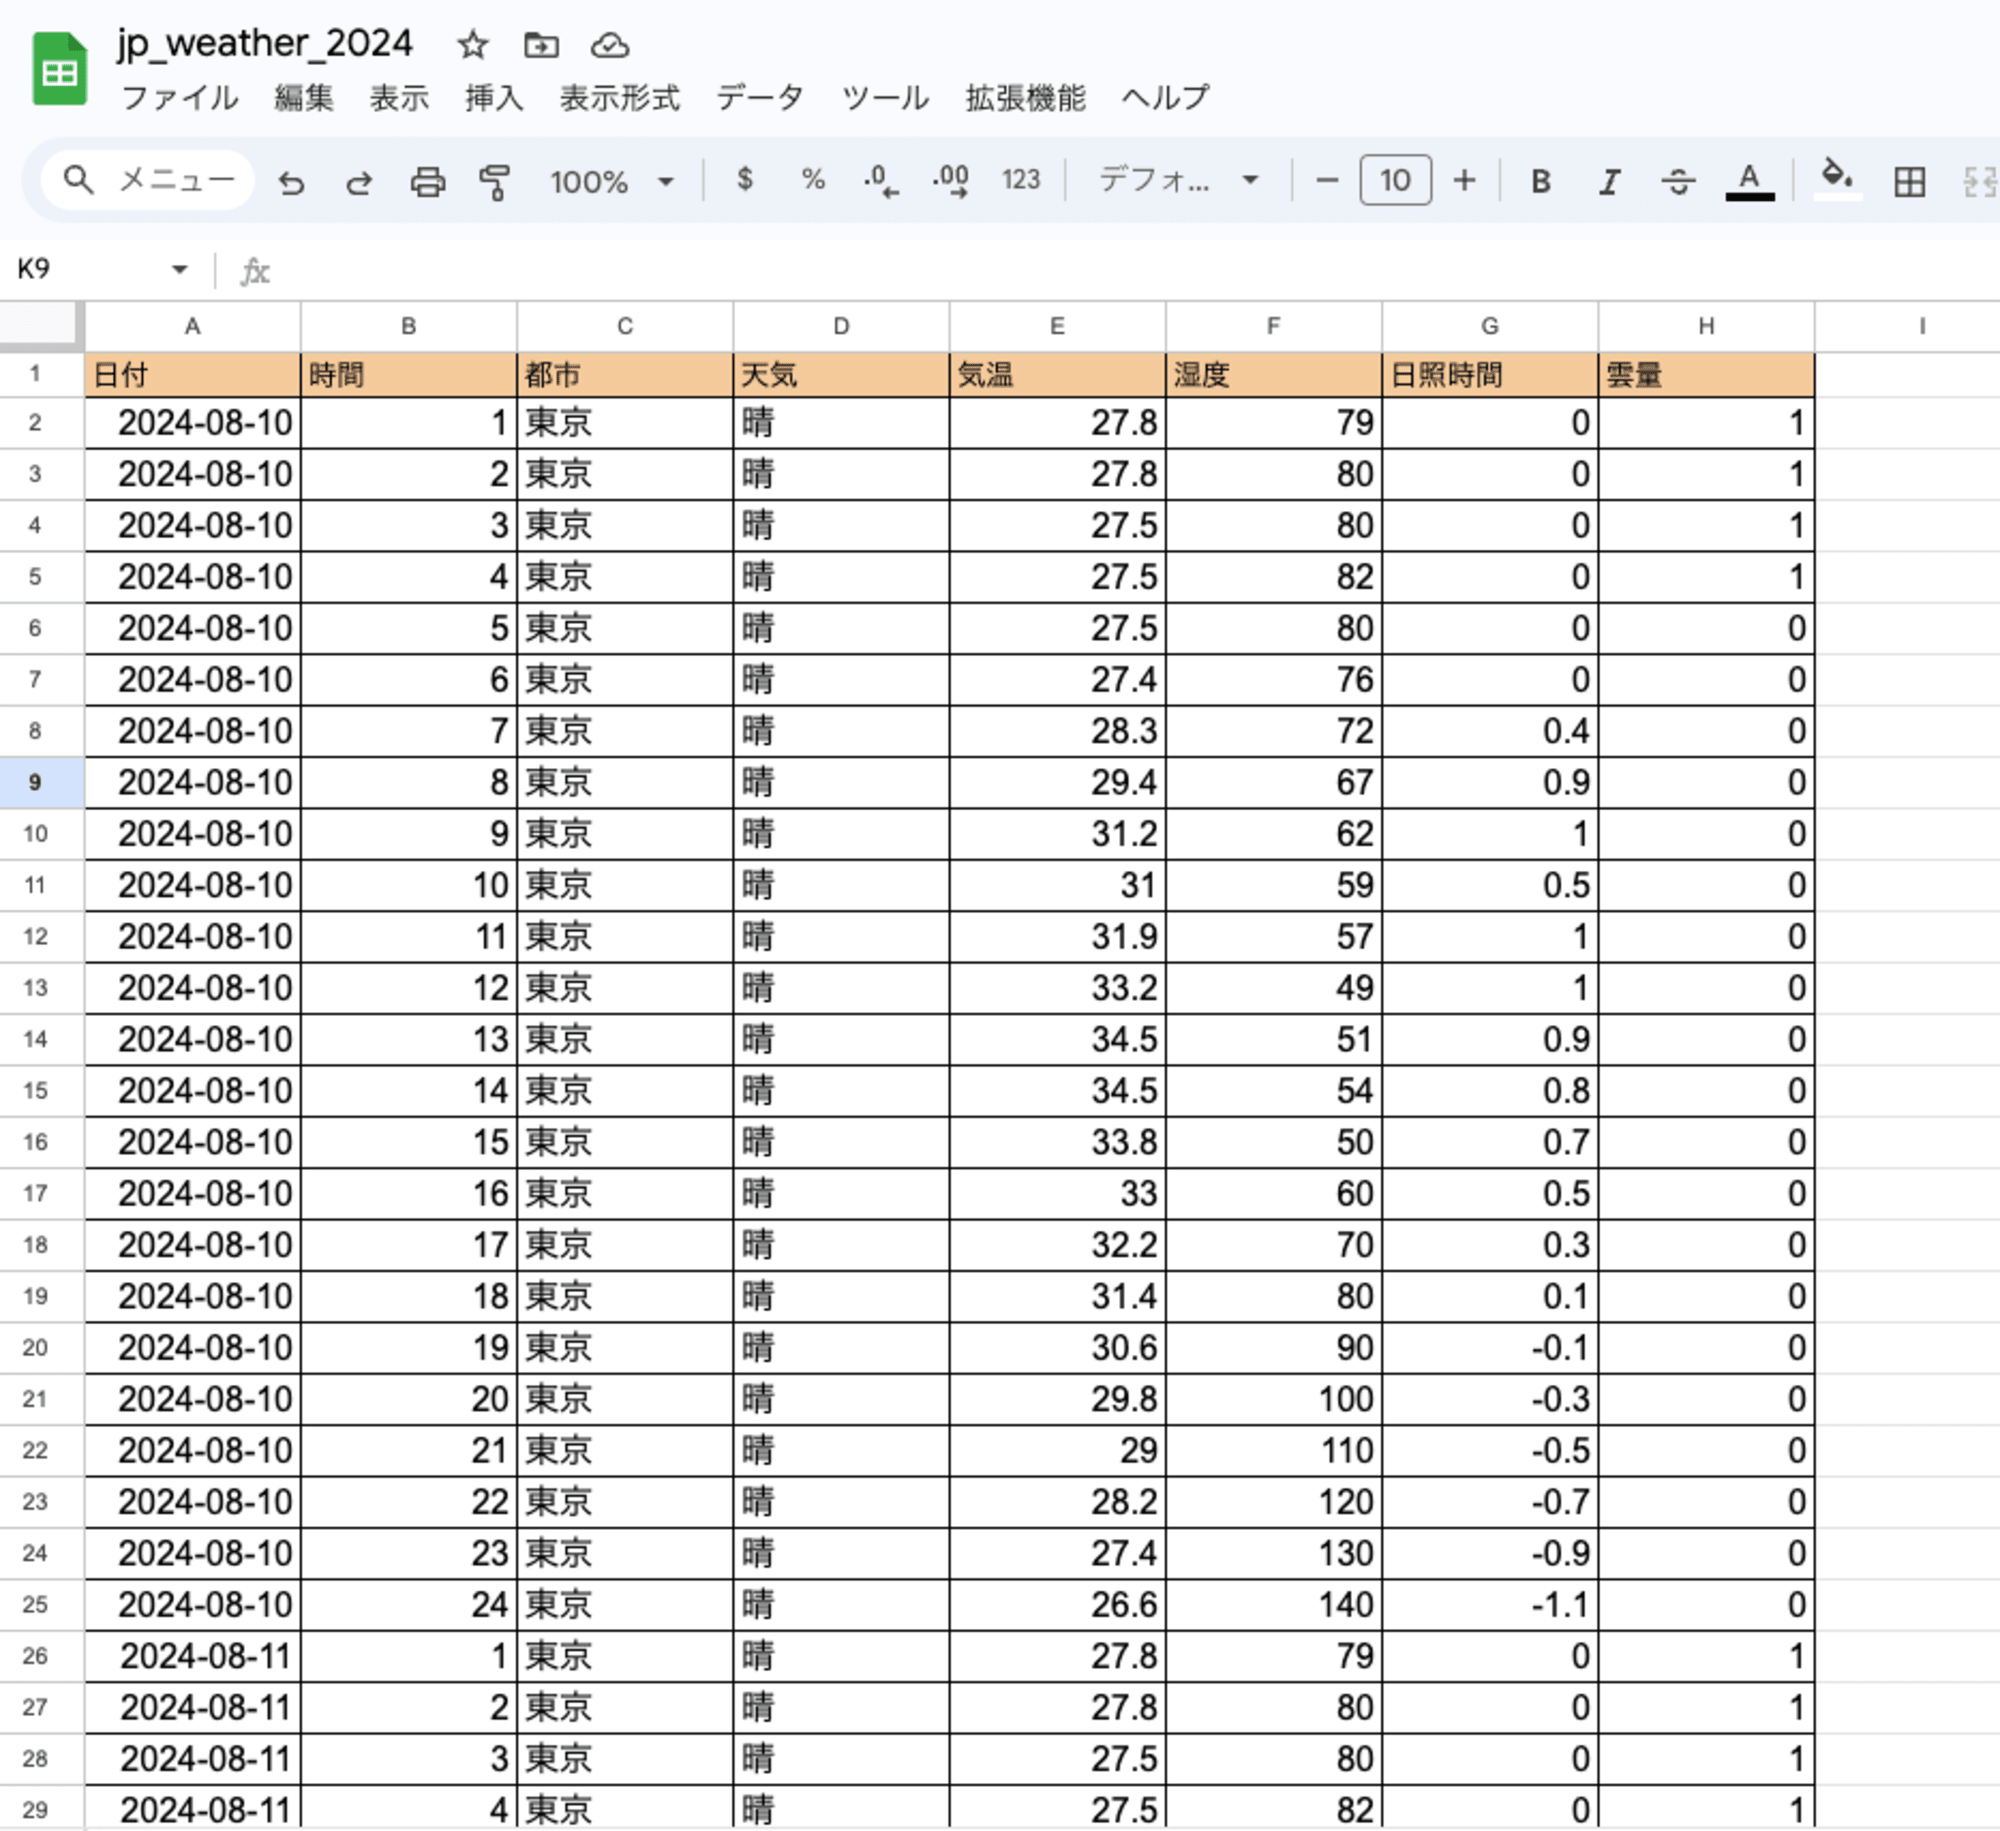Select the paint format roller icon
The image size is (2000, 1831).
494,181
